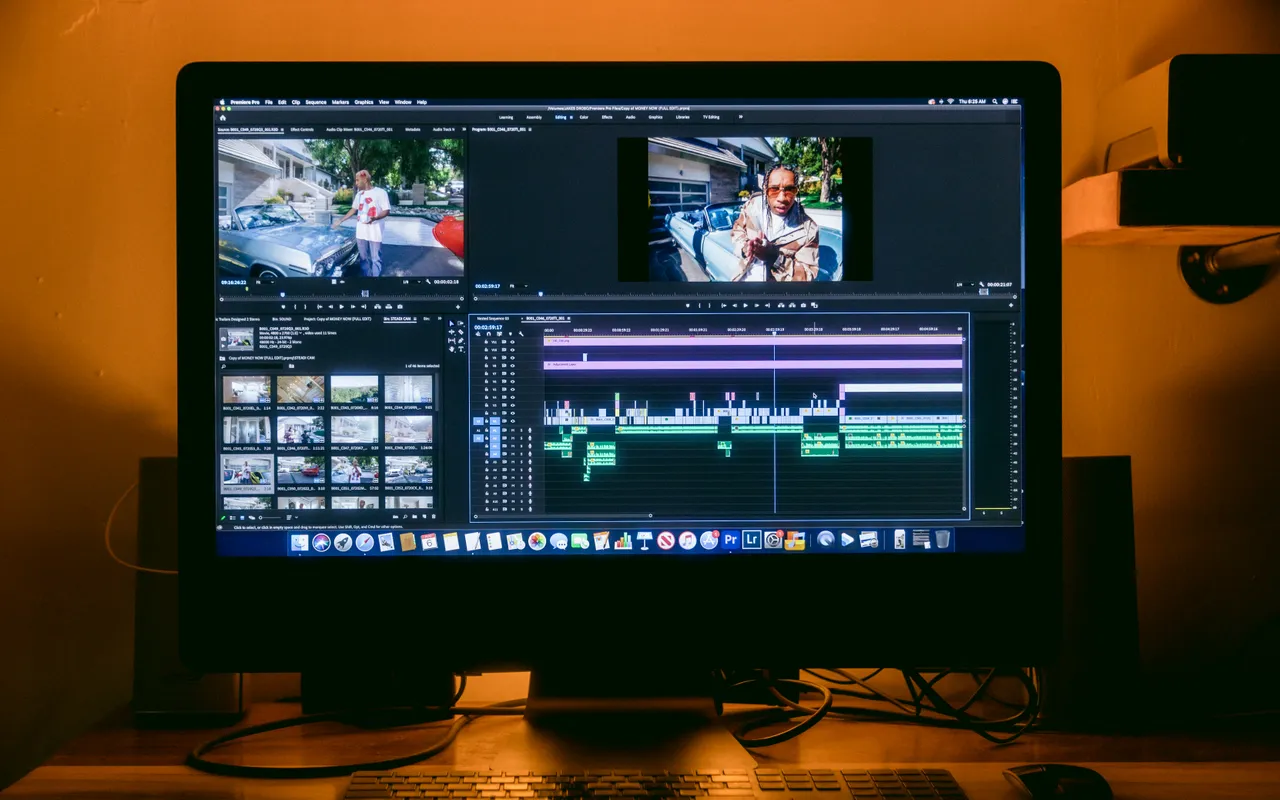Toggle Linked Selection in the timeline header
Image resolution: width=1280 pixels, height=800 pixels.
click(499, 334)
